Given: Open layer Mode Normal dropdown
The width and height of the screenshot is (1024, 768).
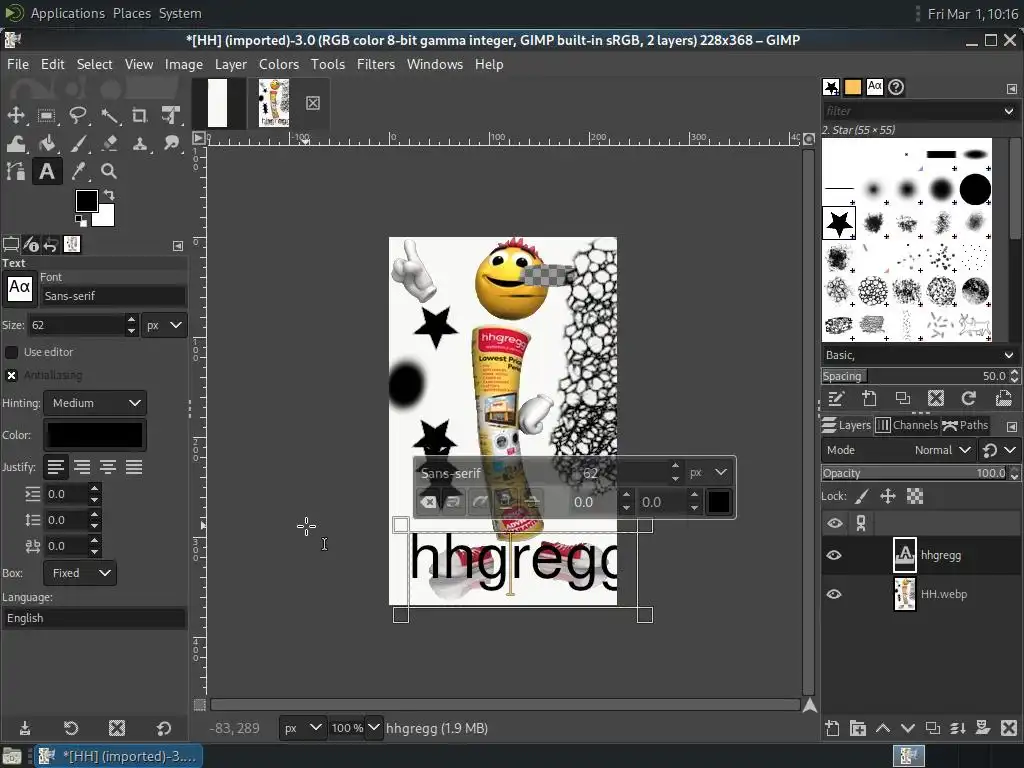Looking at the screenshot, I should (898, 450).
